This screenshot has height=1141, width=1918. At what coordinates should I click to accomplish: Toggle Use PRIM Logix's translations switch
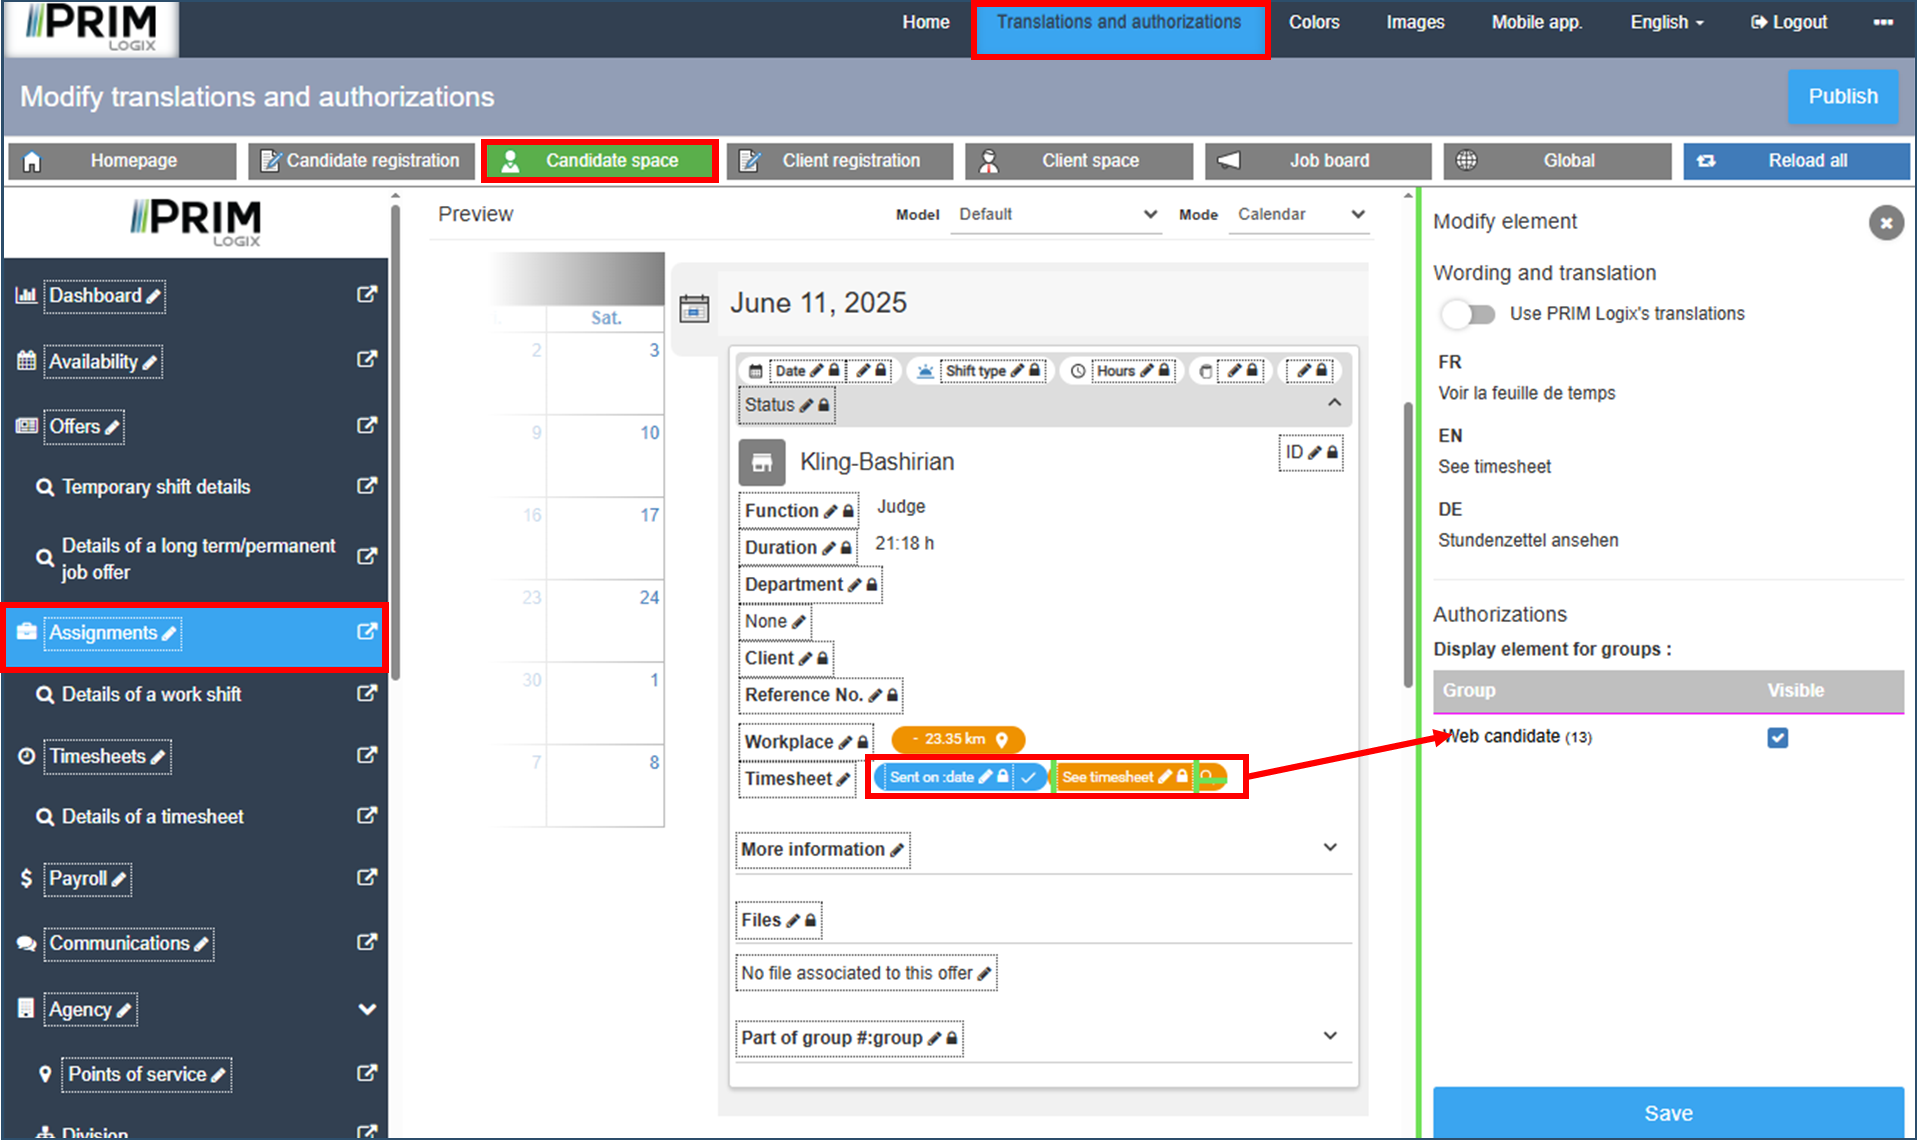pos(1468,314)
